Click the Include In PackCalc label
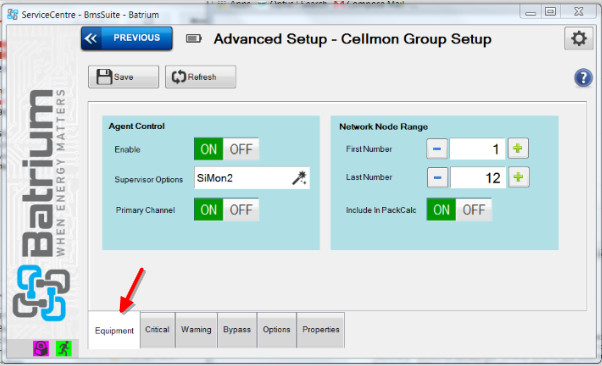The height and width of the screenshot is (366, 602). coord(381,210)
